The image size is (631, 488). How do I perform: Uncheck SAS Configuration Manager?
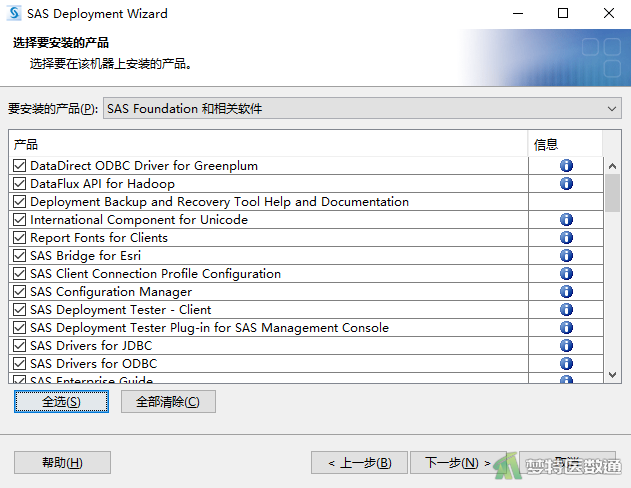[x=19, y=292]
